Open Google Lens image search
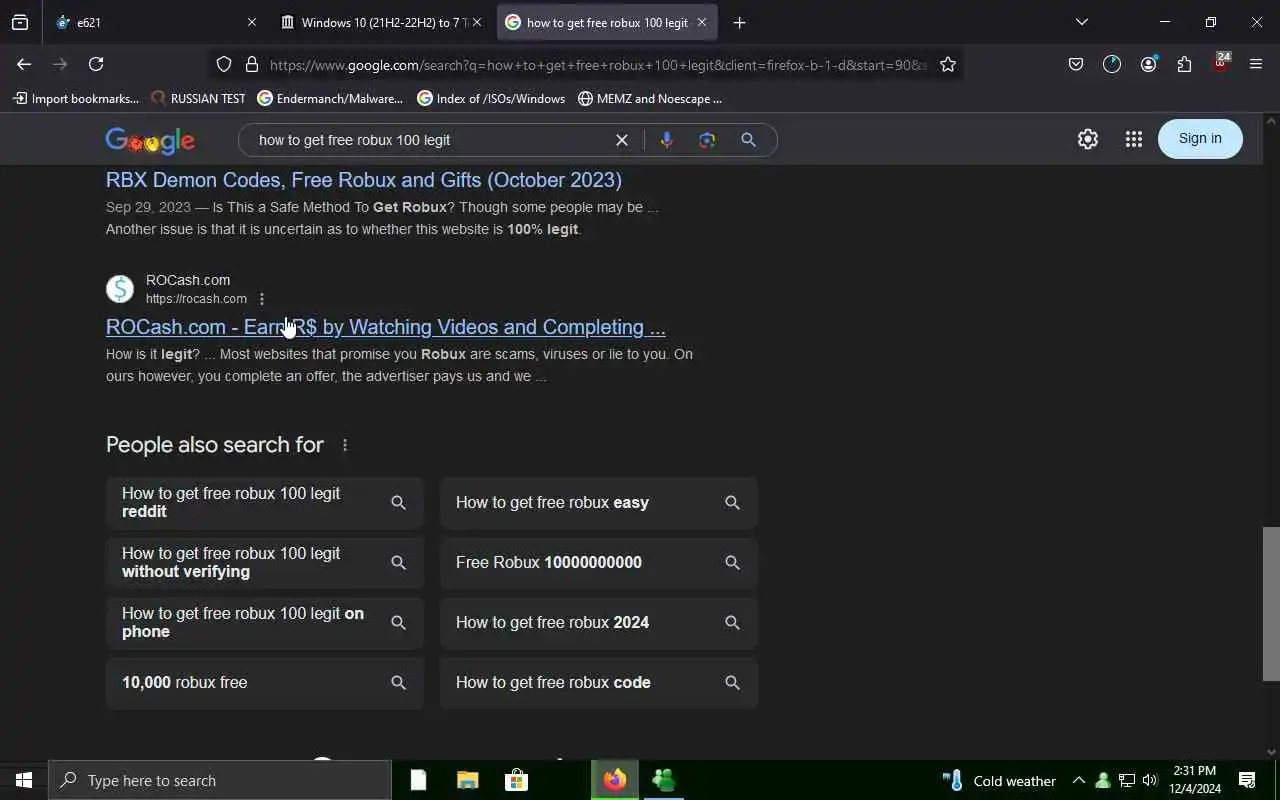The height and width of the screenshot is (800, 1280). (707, 140)
